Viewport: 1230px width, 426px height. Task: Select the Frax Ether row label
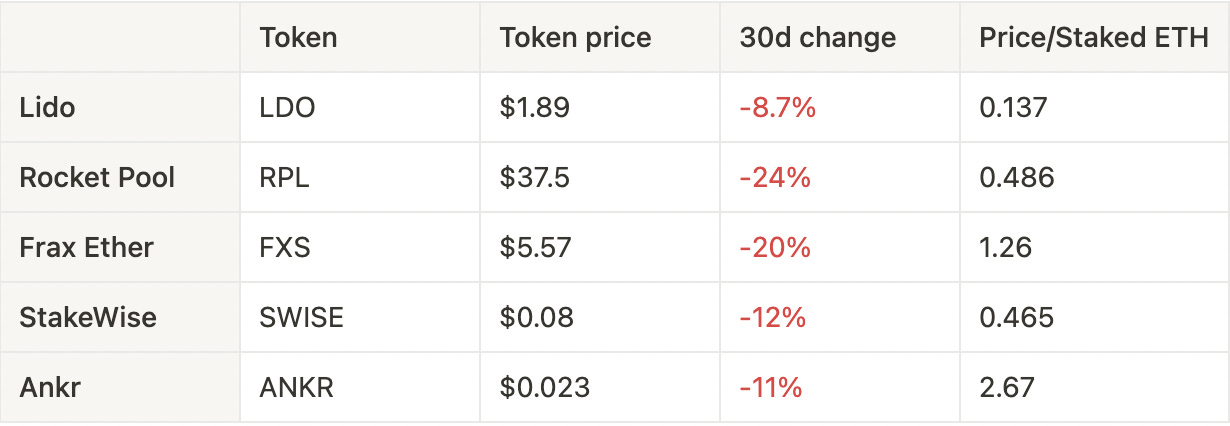point(86,247)
